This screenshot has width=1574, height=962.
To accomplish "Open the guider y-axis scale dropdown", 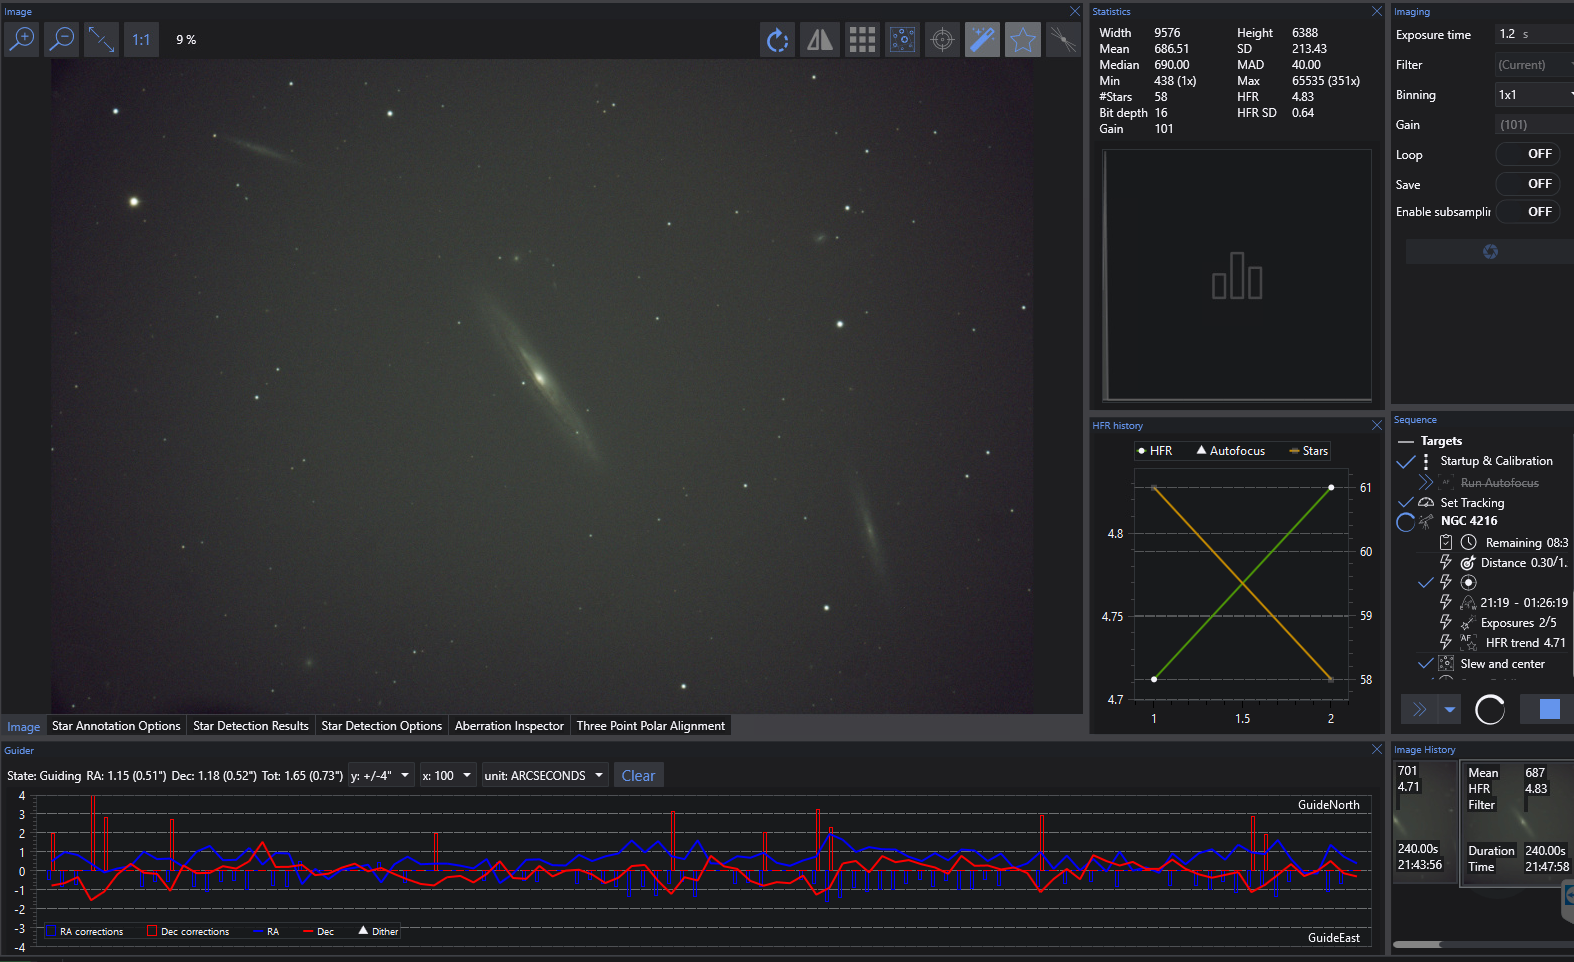I will (380, 776).
